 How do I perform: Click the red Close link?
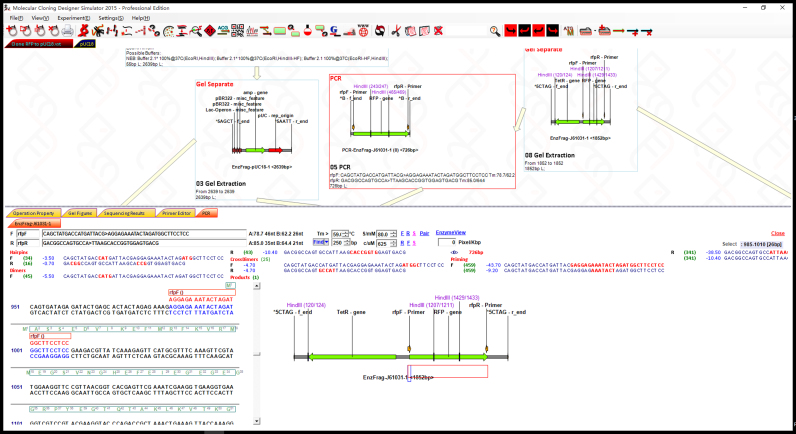[x=777, y=232]
